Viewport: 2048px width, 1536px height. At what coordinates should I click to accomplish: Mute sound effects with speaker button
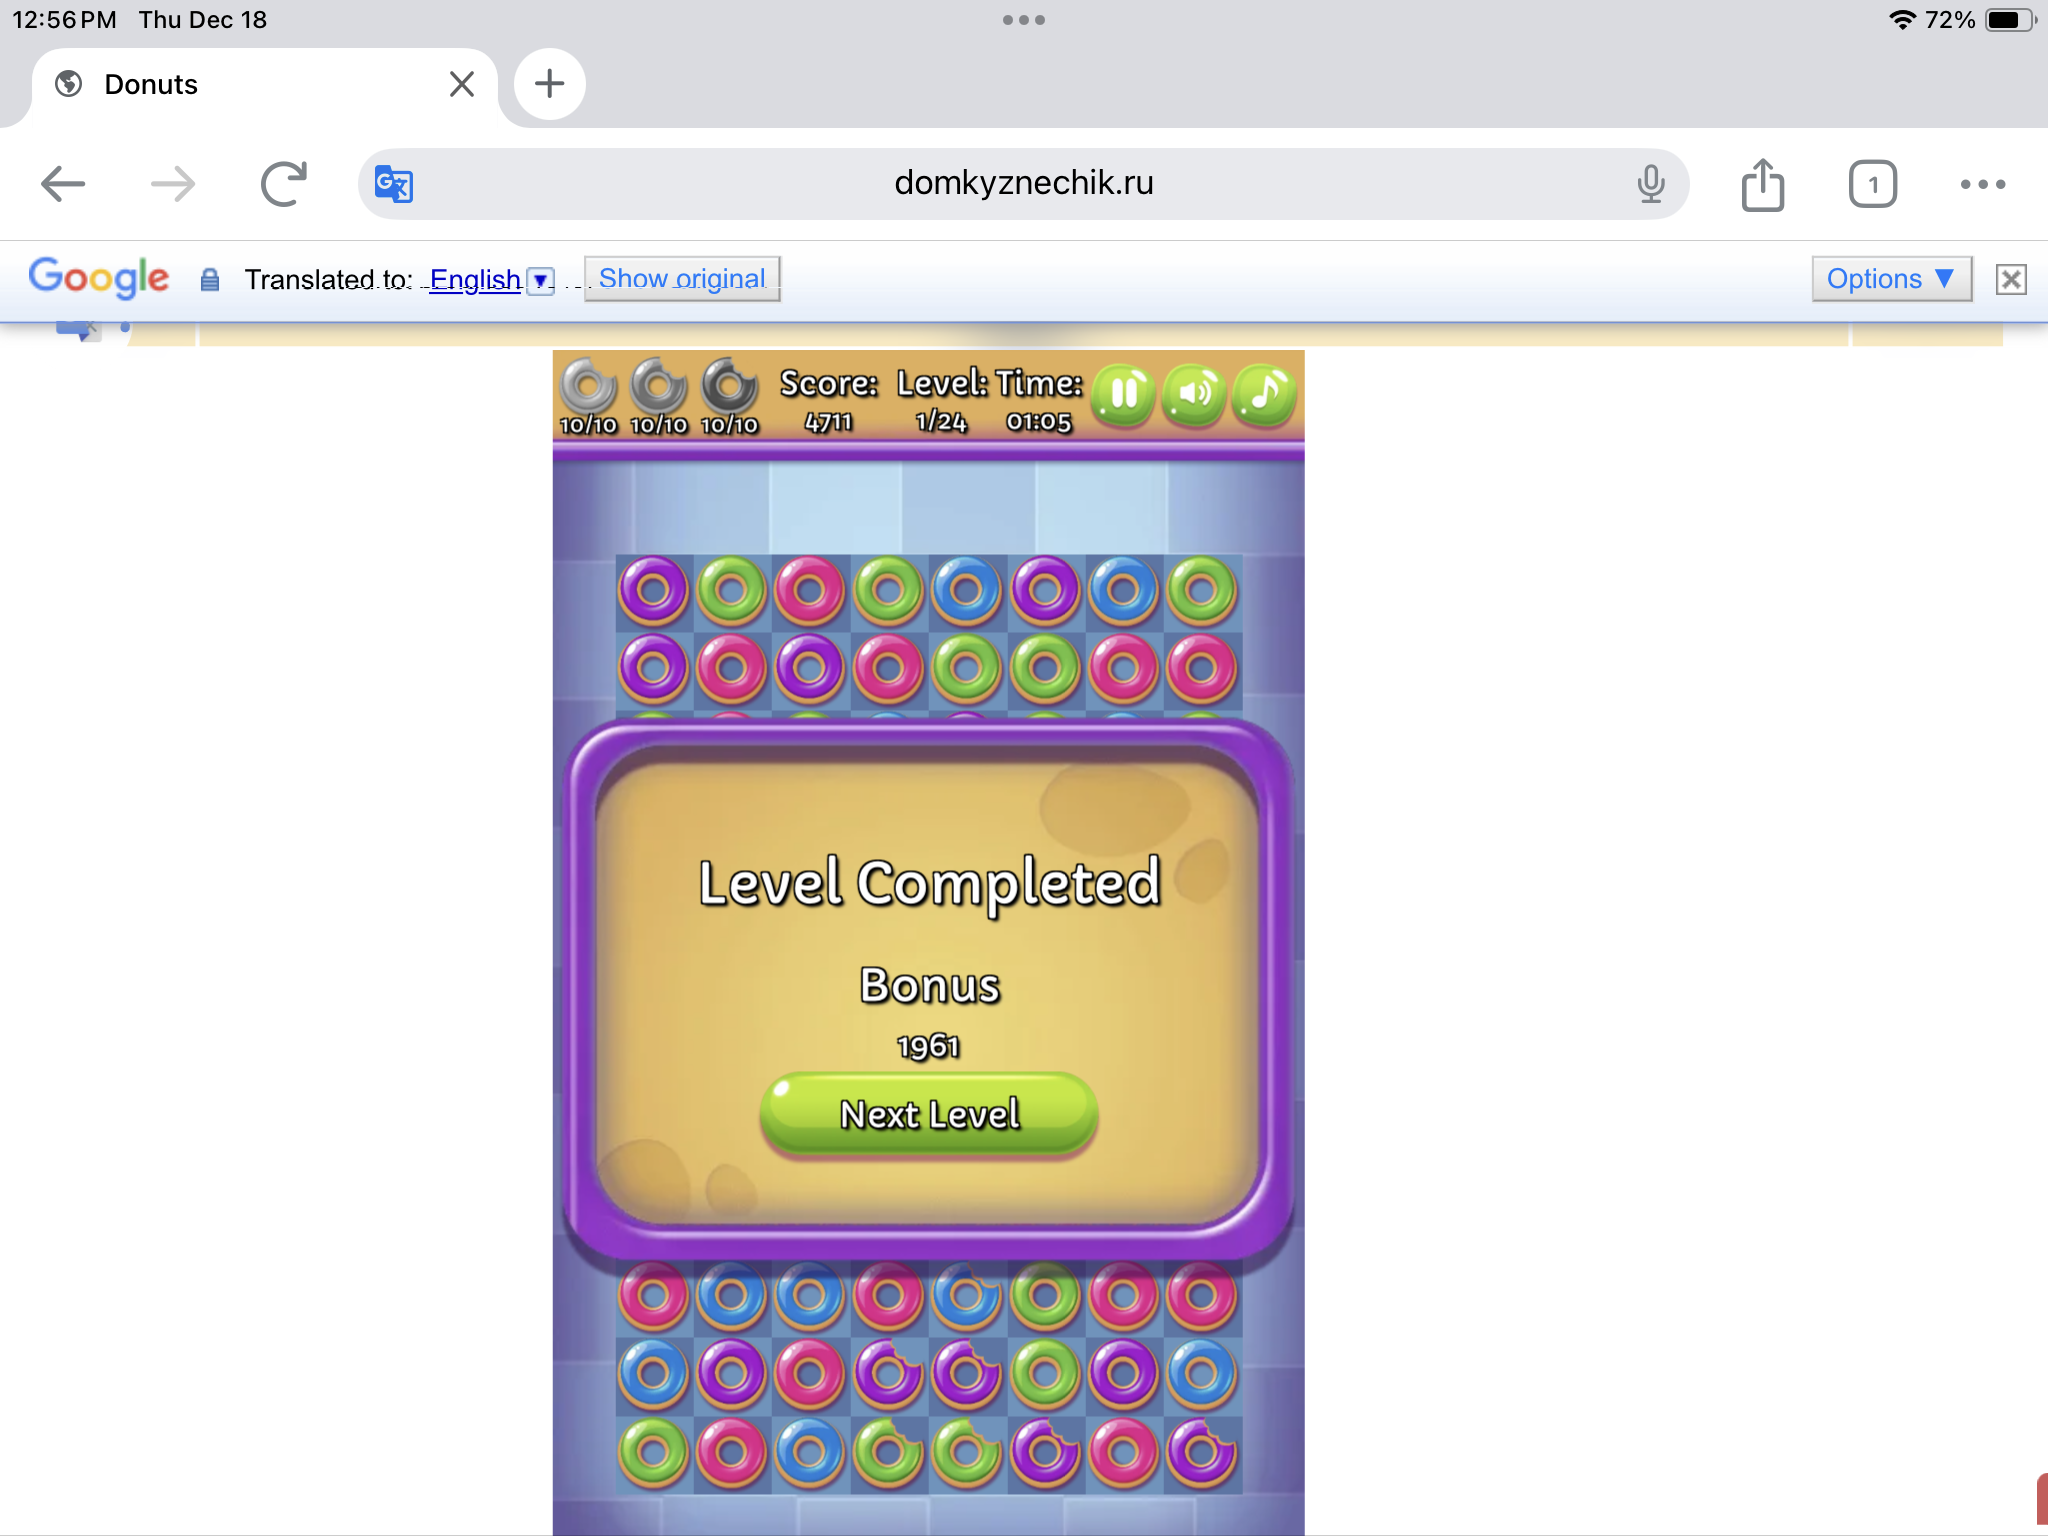(1194, 394)
